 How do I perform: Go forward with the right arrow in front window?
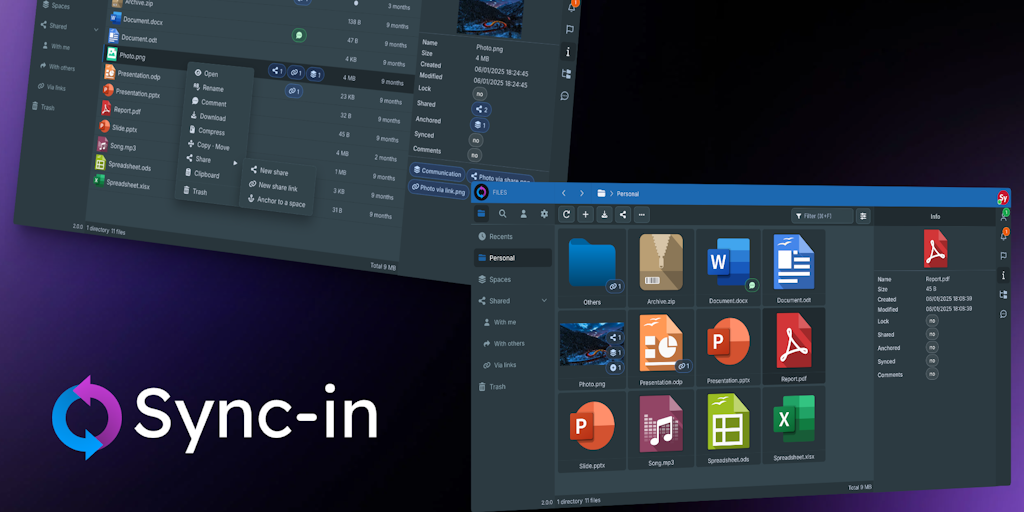(x=582, y=193)
